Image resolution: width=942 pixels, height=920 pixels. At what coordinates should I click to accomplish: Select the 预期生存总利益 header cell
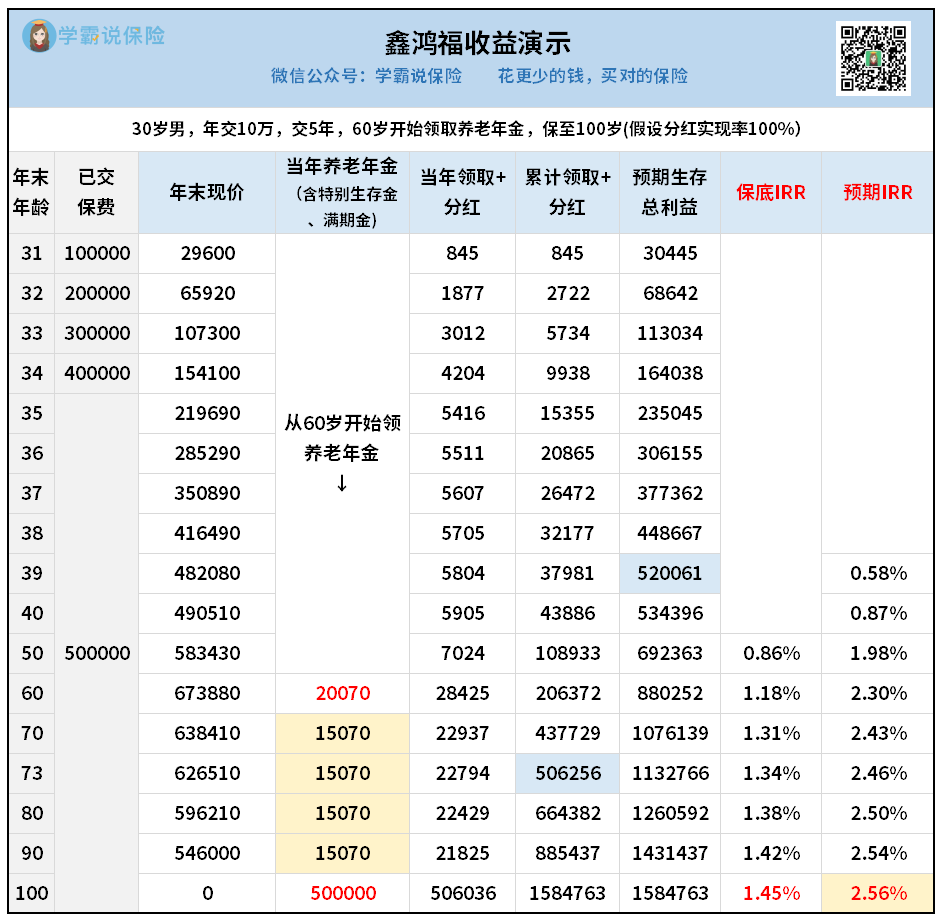pyautogui.click(x=669, y=192)
